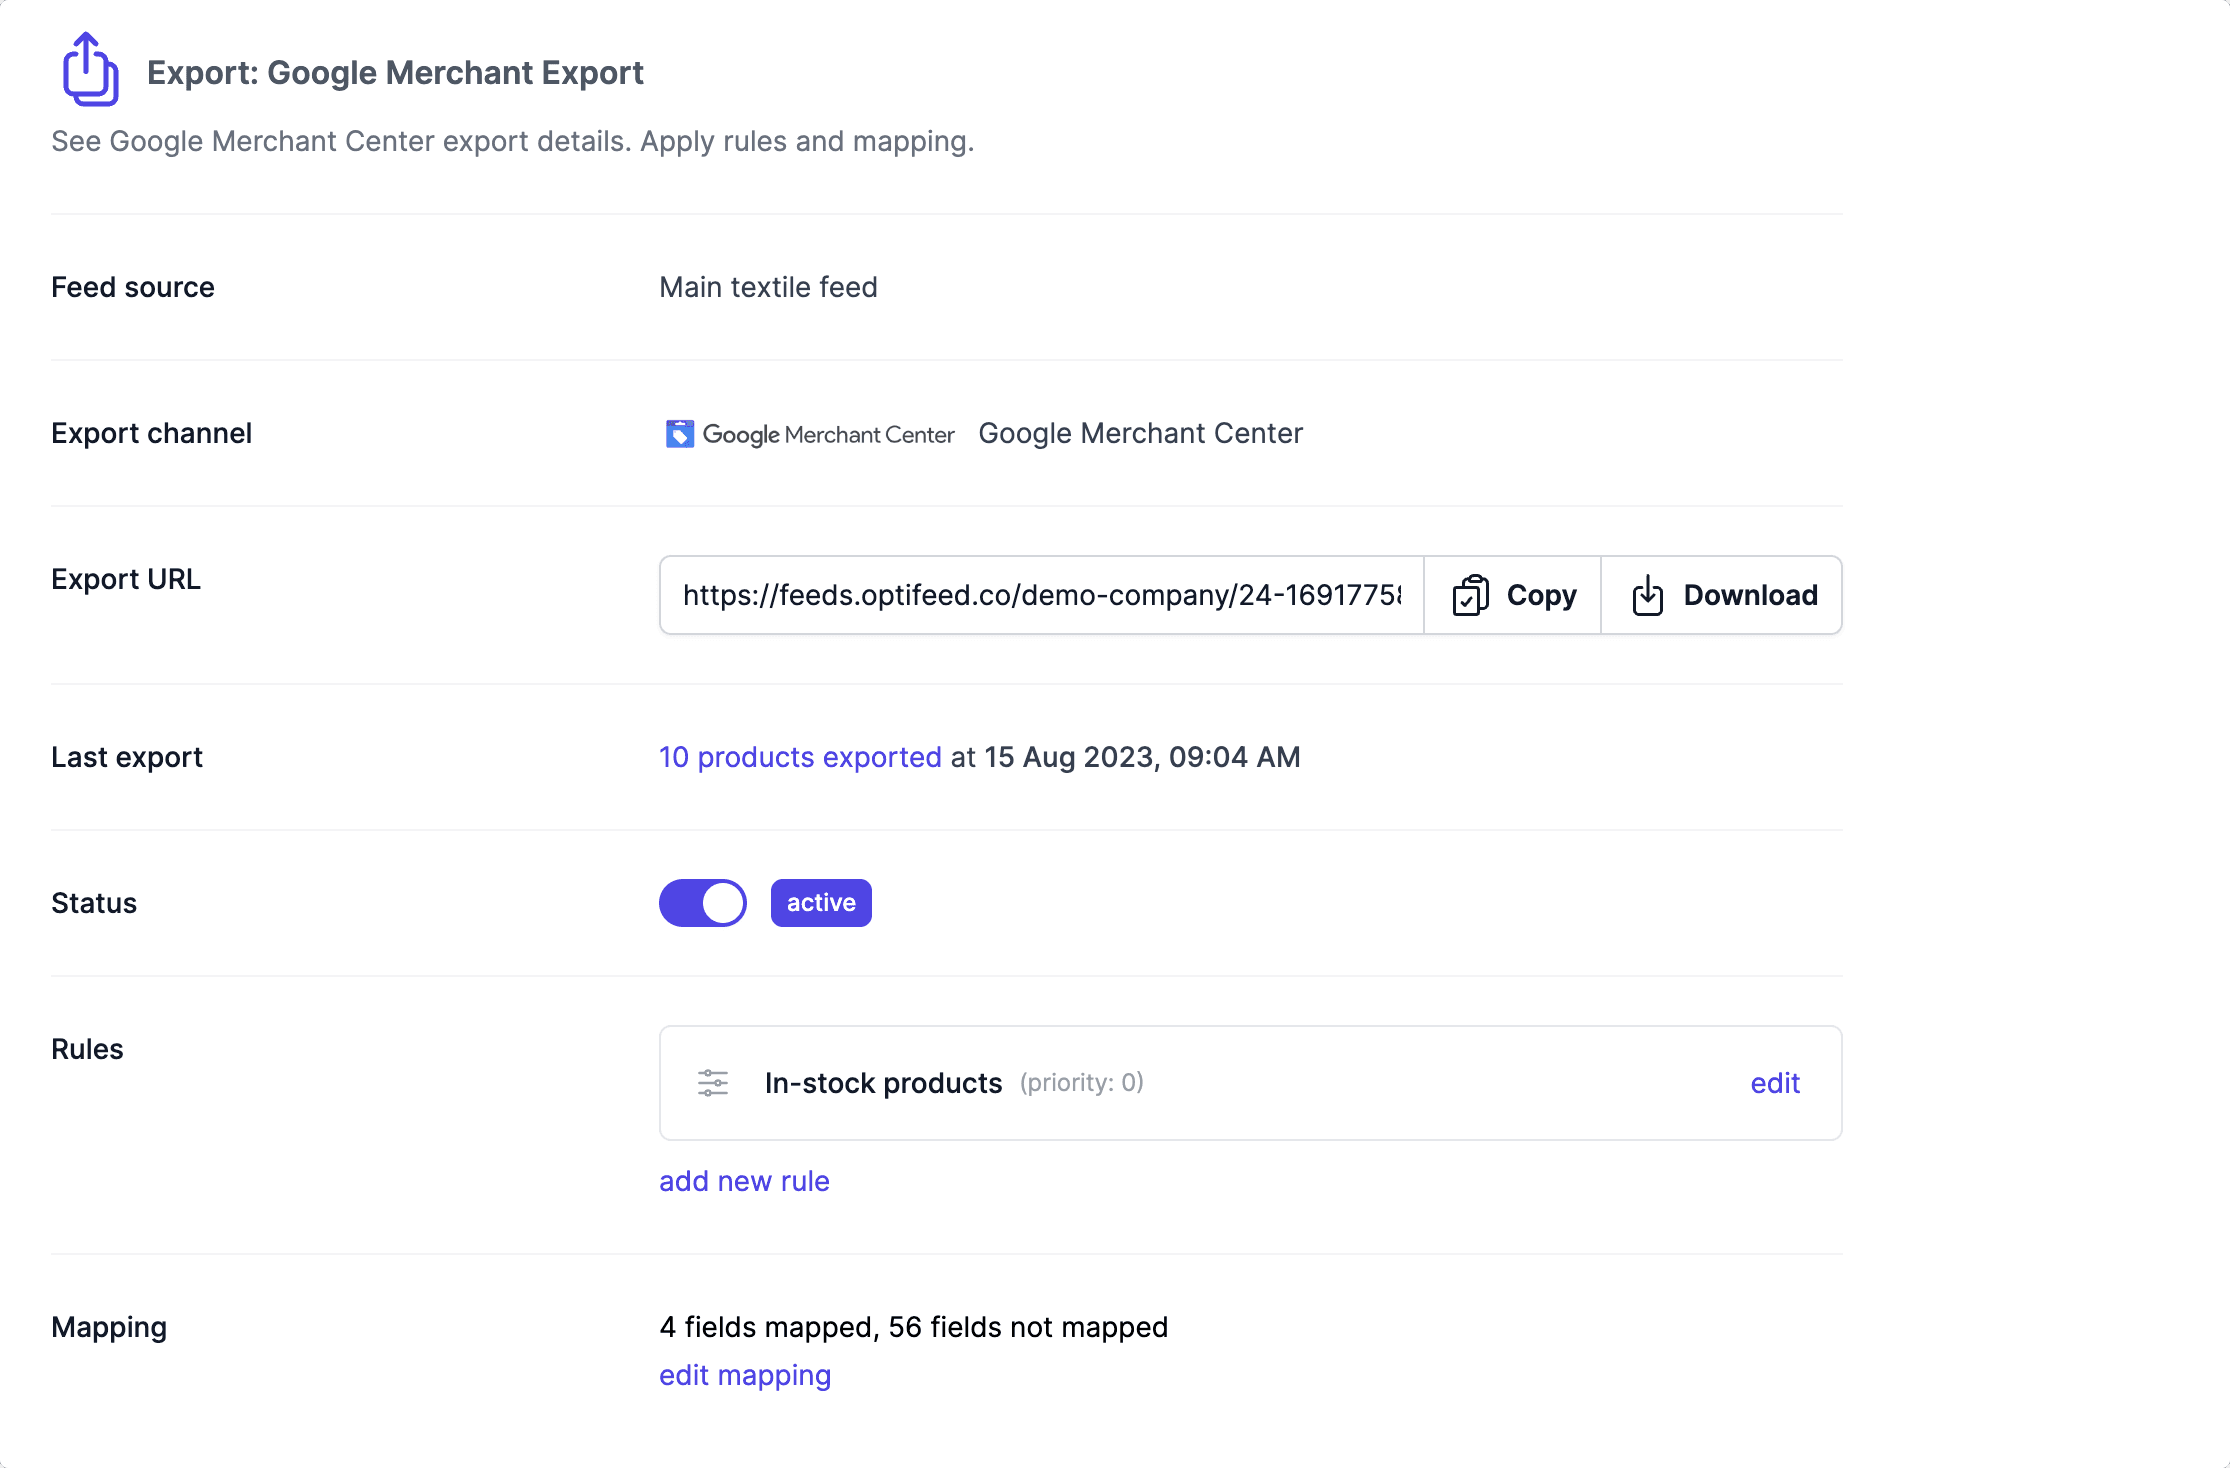The image size is (2230, 1468).
Task: Click the 4 fields mapped summary text
Action: coord(913,1327)
